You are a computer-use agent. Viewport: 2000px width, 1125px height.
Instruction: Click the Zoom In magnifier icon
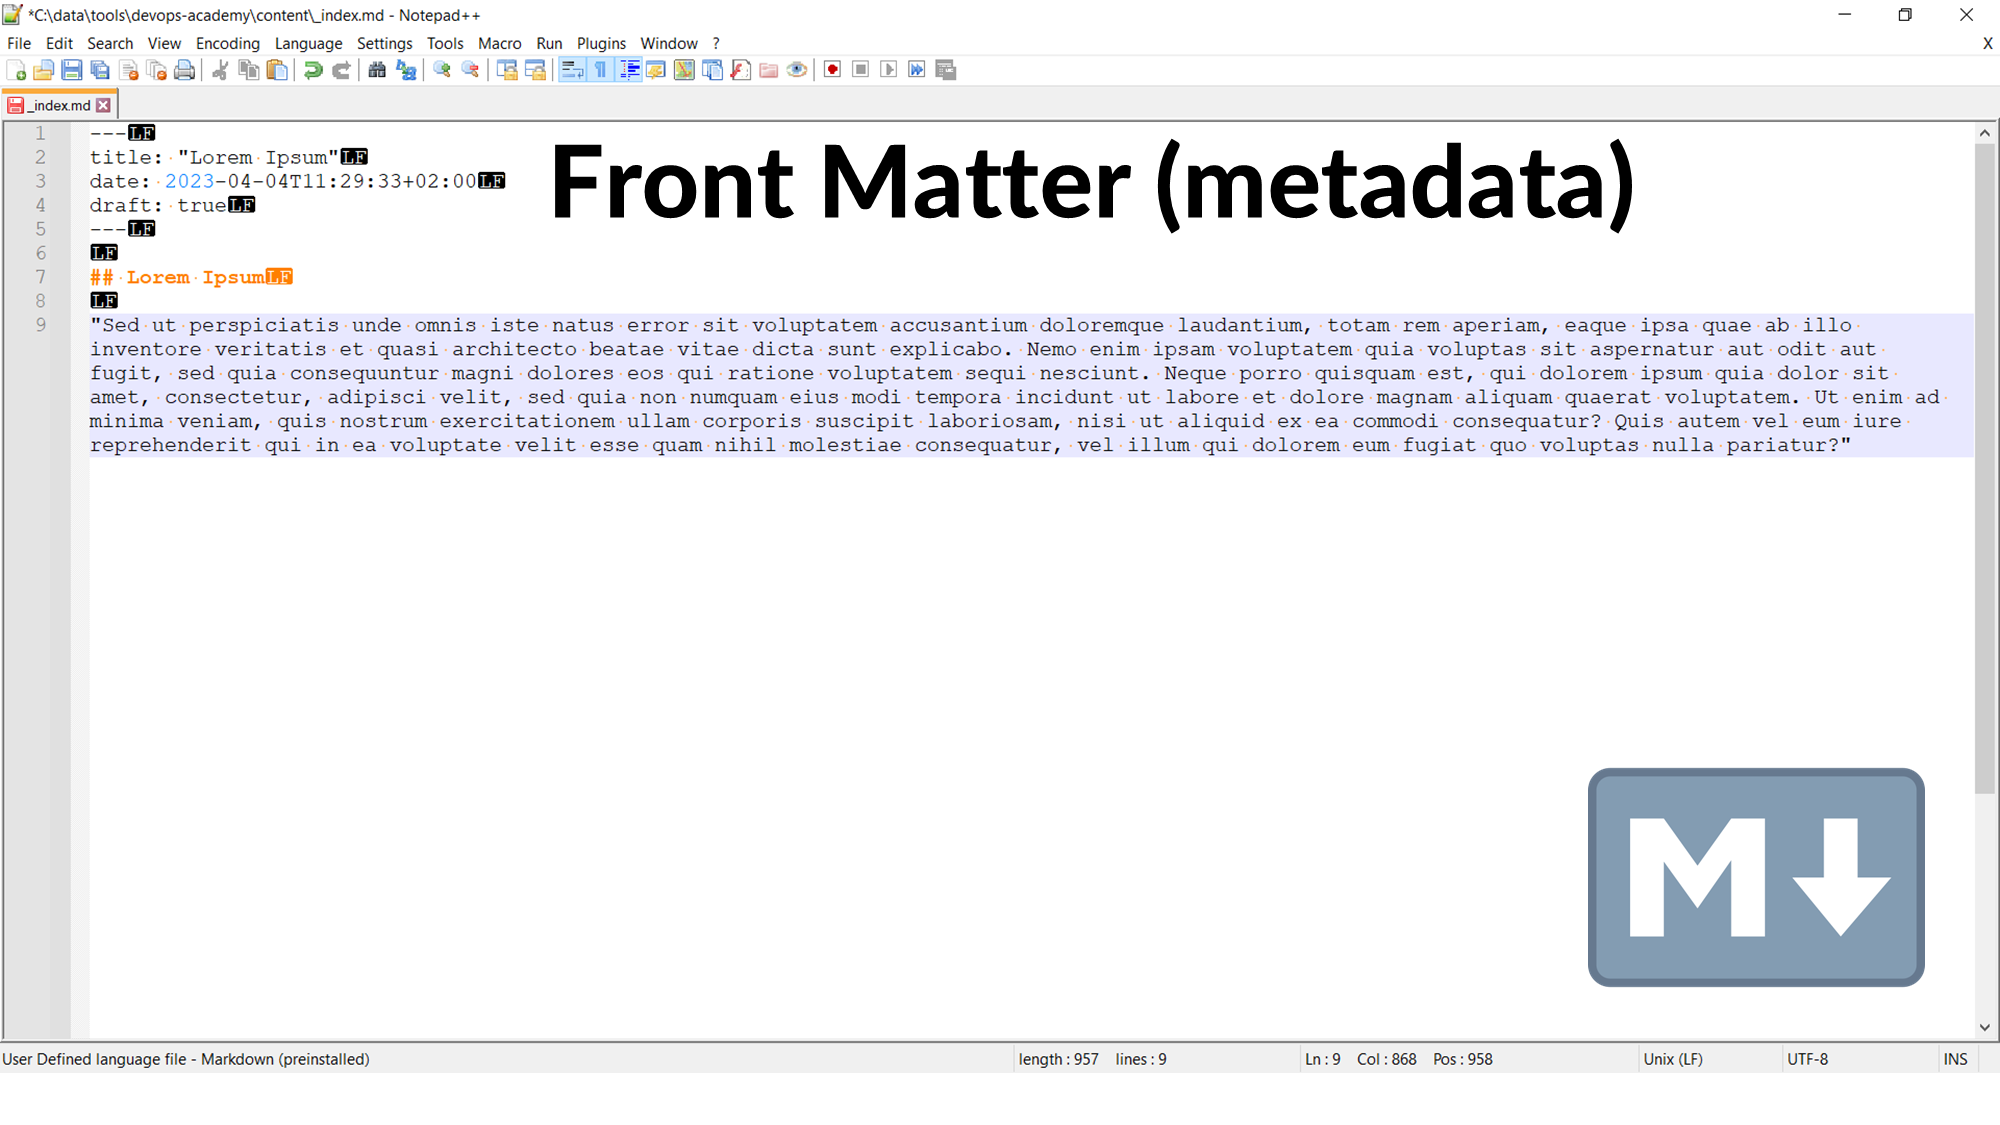pos(442,70)
